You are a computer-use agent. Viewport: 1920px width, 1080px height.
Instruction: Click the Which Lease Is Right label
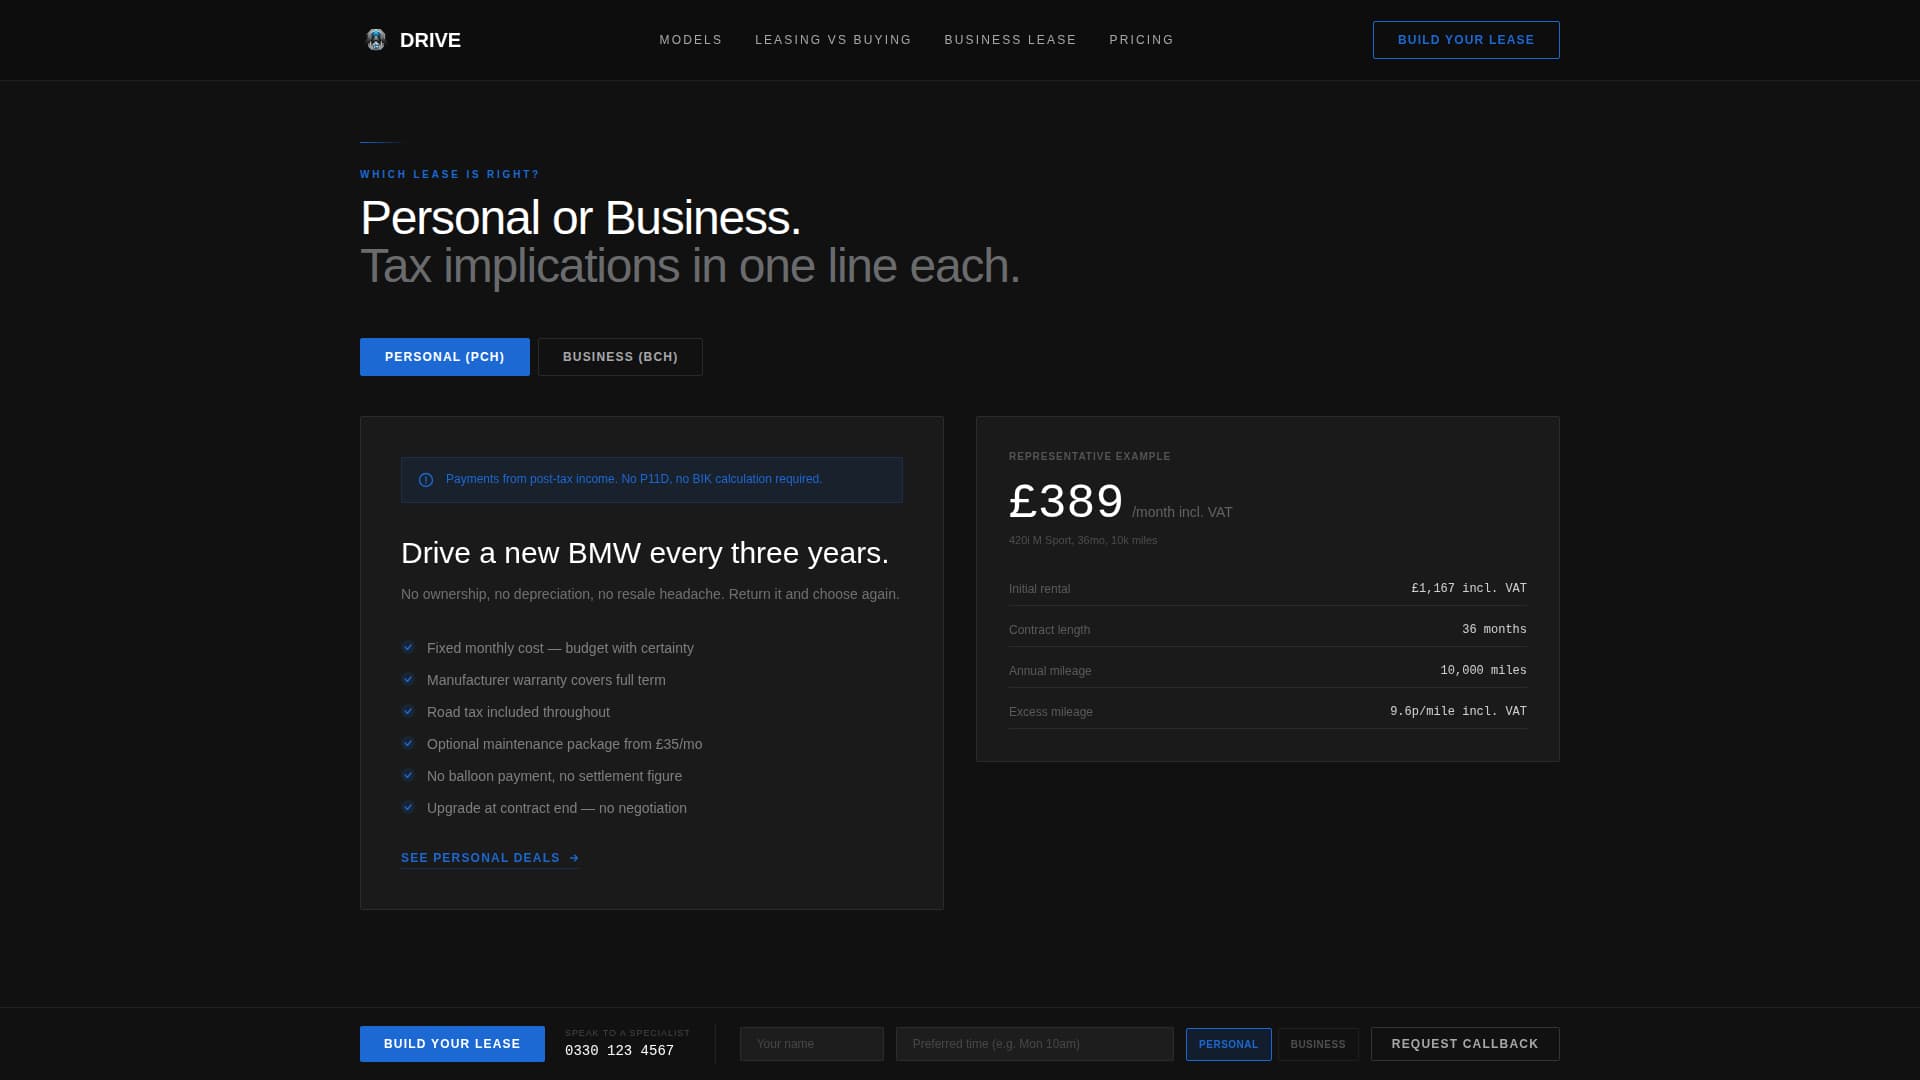click(450, 174)
